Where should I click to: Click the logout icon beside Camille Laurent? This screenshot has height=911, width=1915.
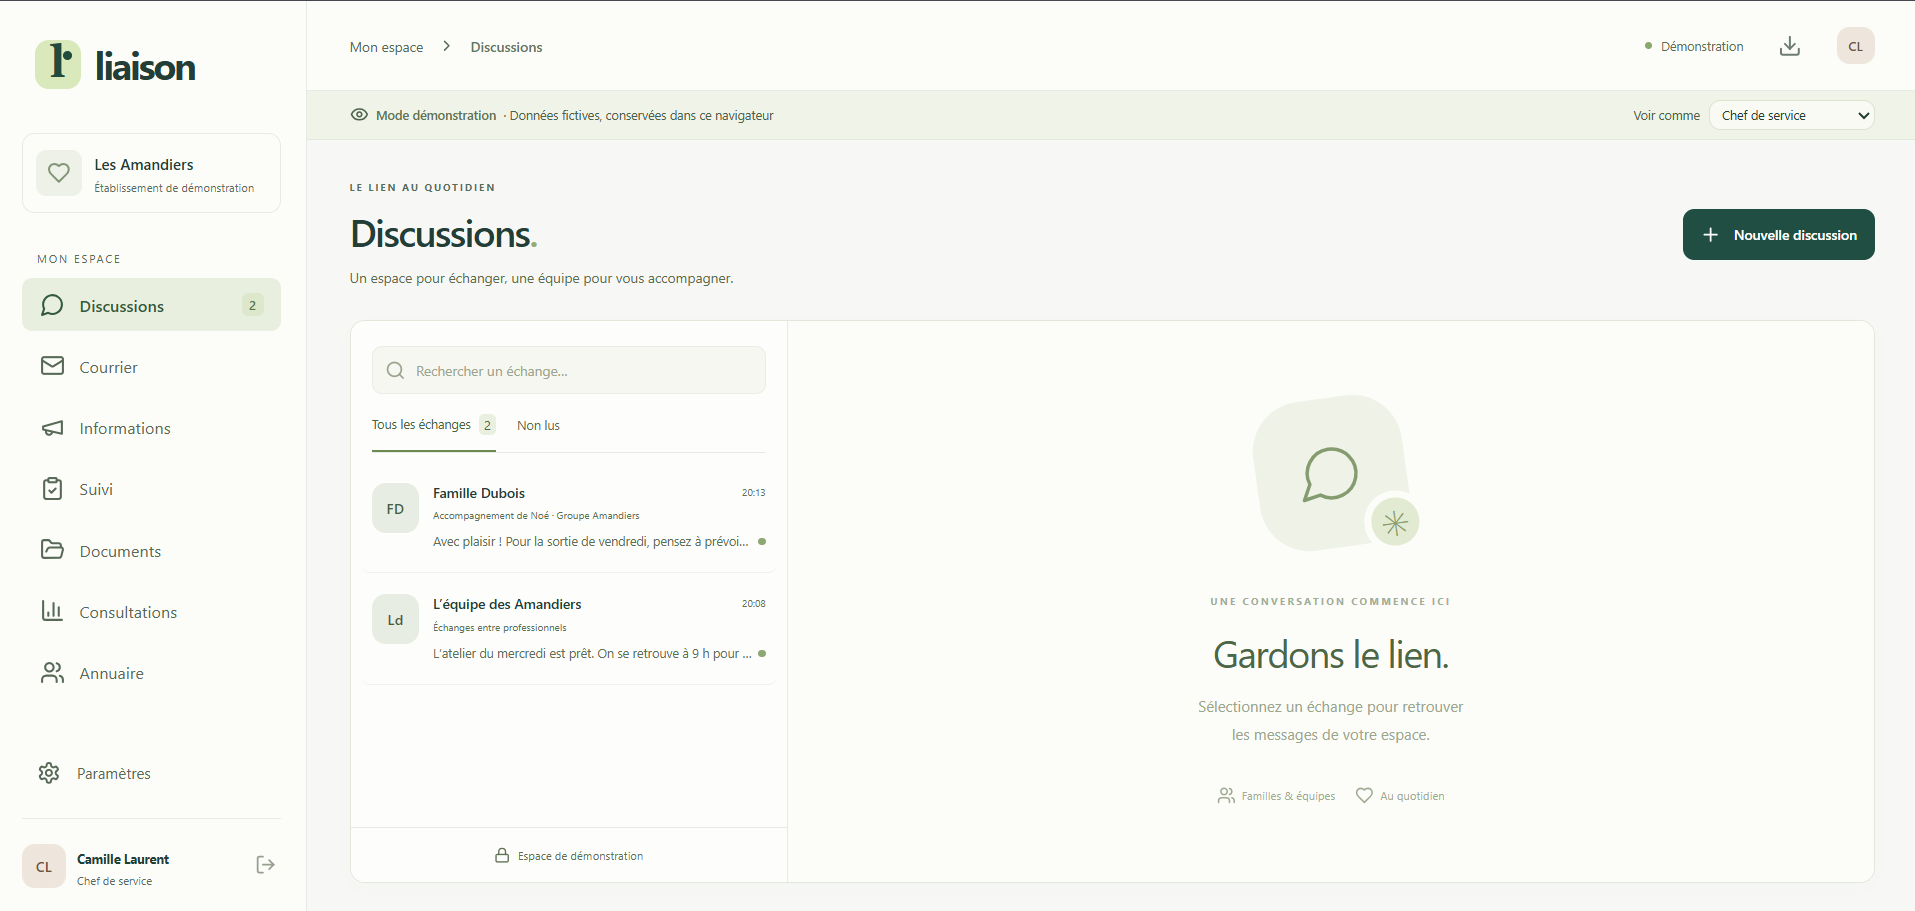tap(265, 865)
